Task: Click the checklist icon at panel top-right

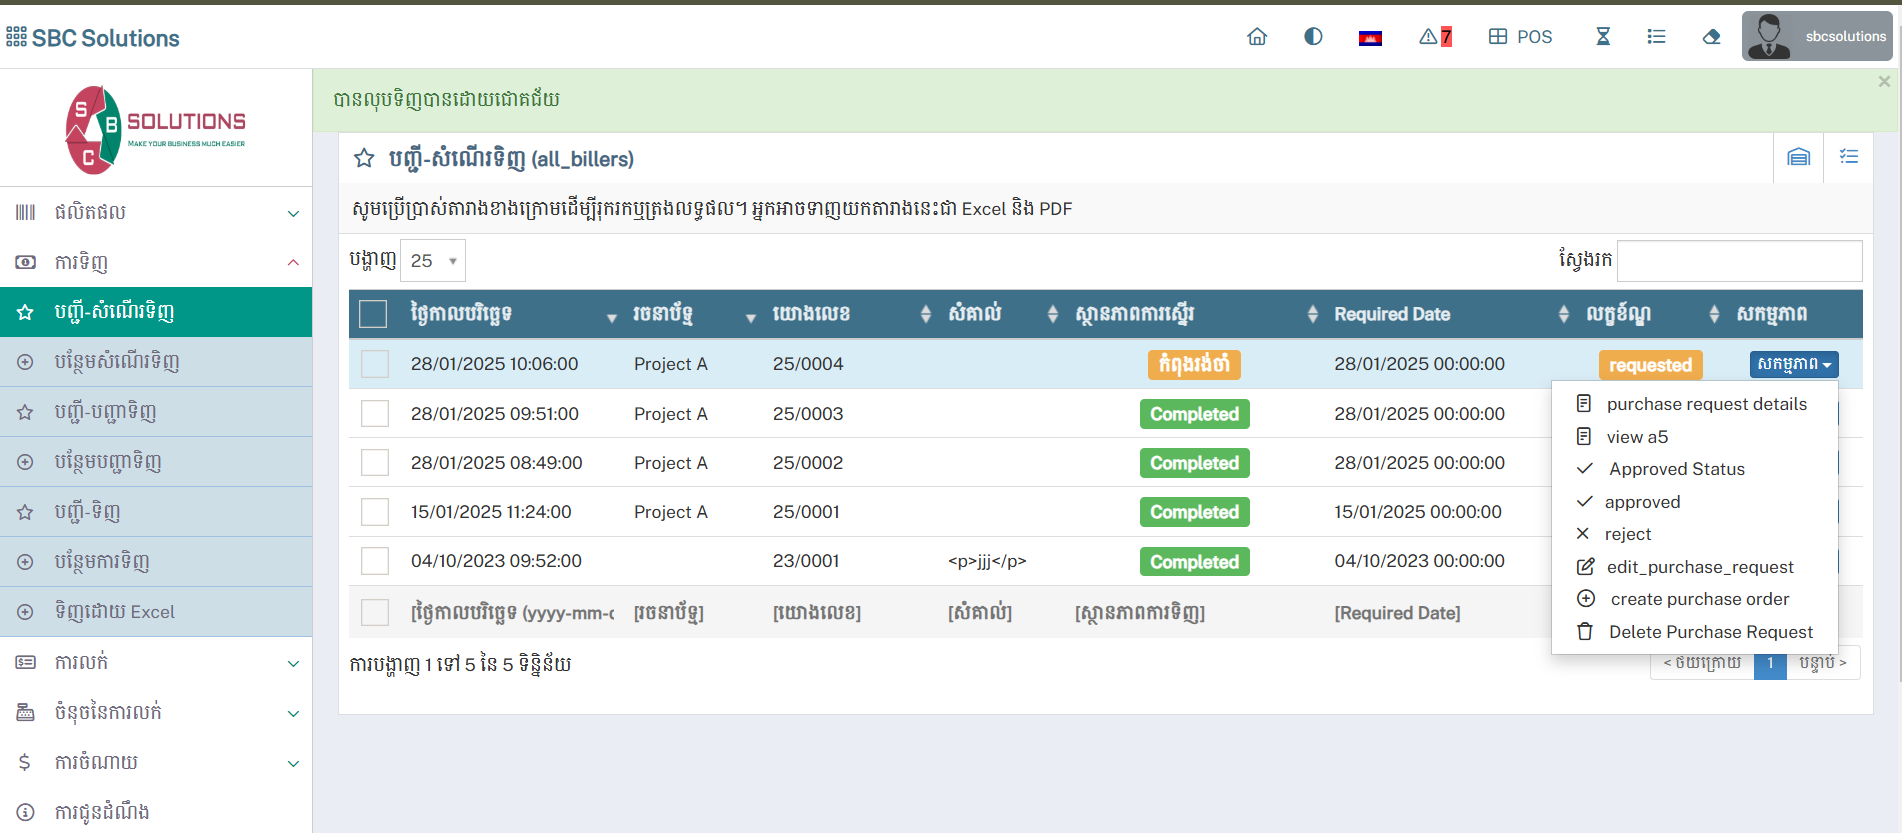Action: point(1848,157)
